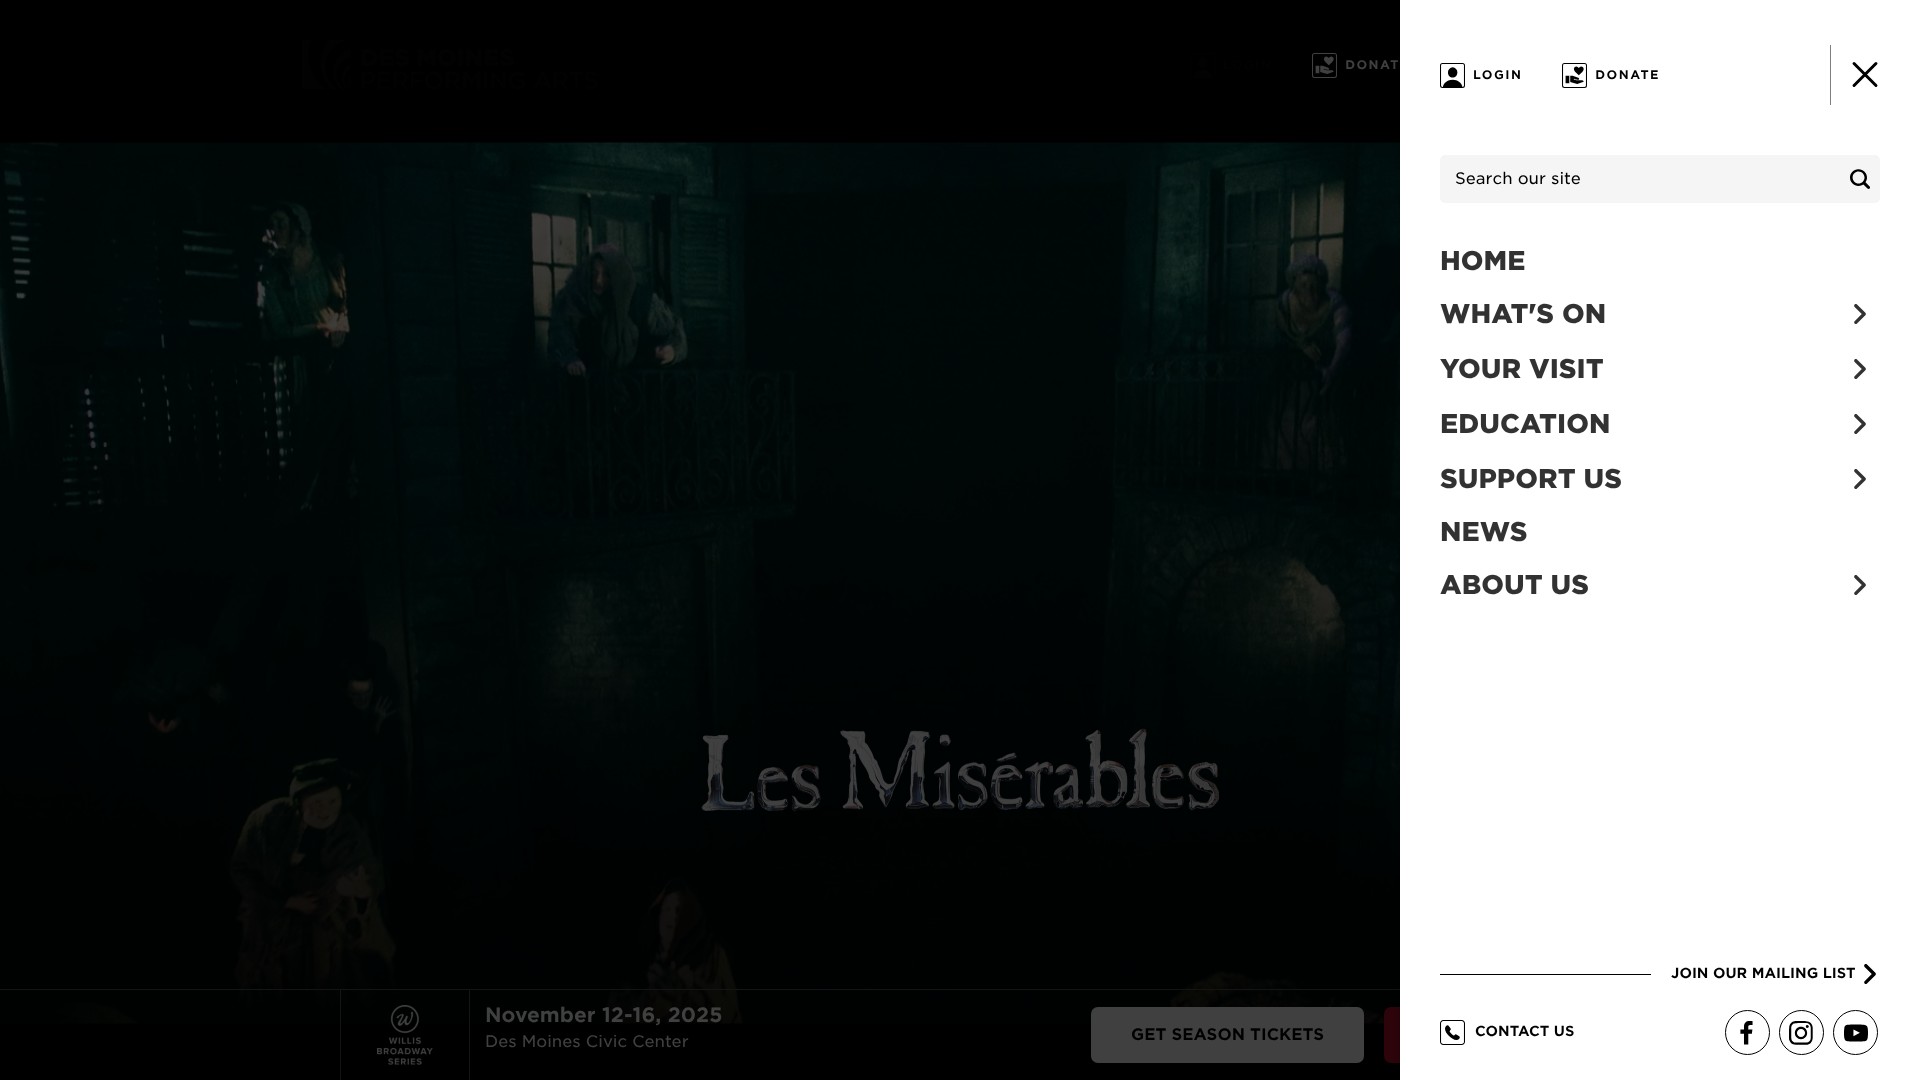Go to the Home menu item
1920x1080 pixels.
click(x=1482, y=261)
